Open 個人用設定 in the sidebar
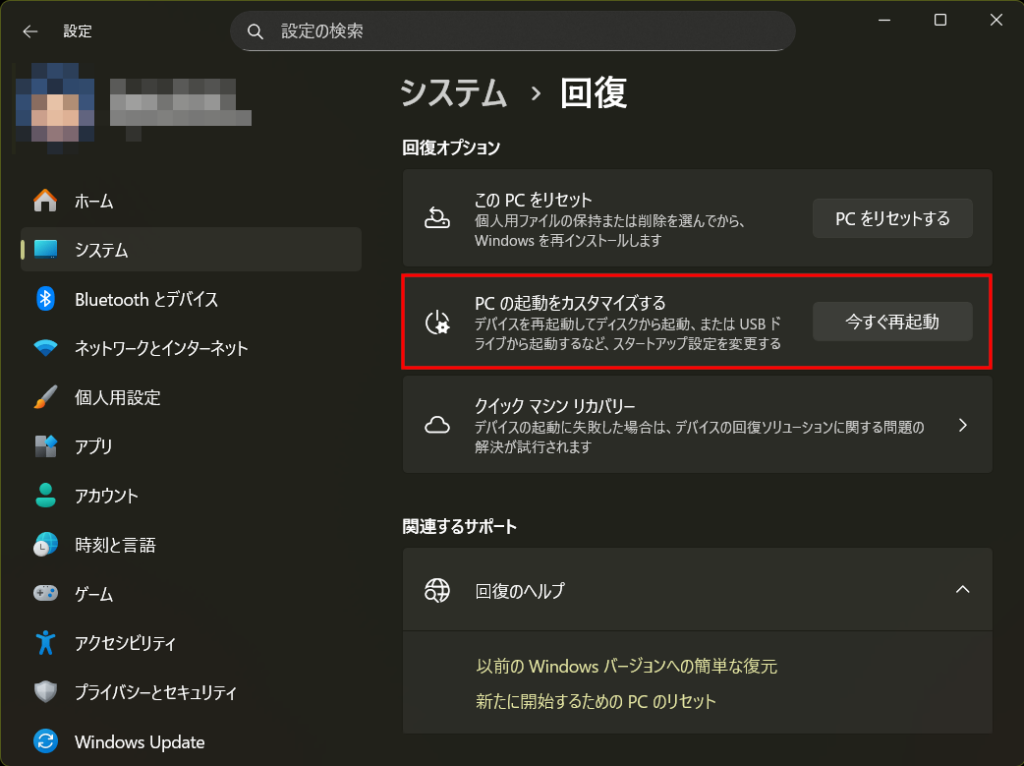 click(191, 397)
